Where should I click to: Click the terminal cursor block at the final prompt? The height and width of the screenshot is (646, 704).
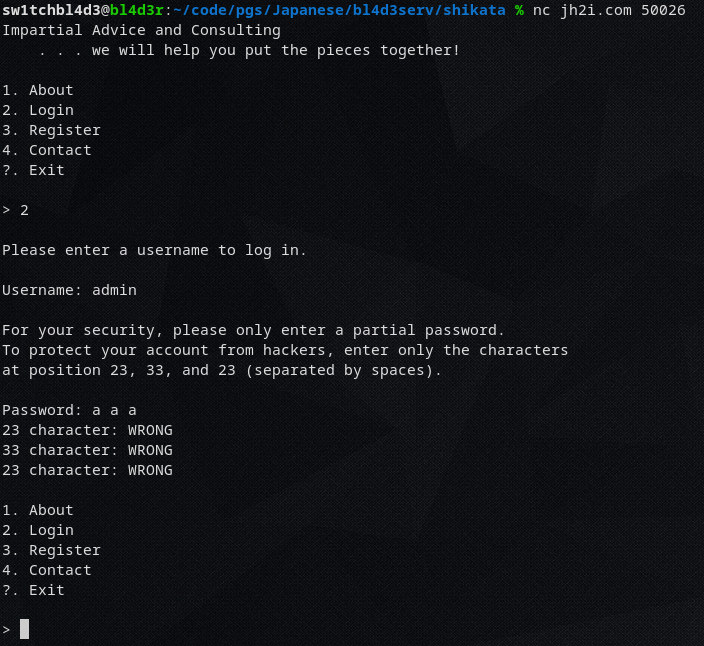[24, 629]
